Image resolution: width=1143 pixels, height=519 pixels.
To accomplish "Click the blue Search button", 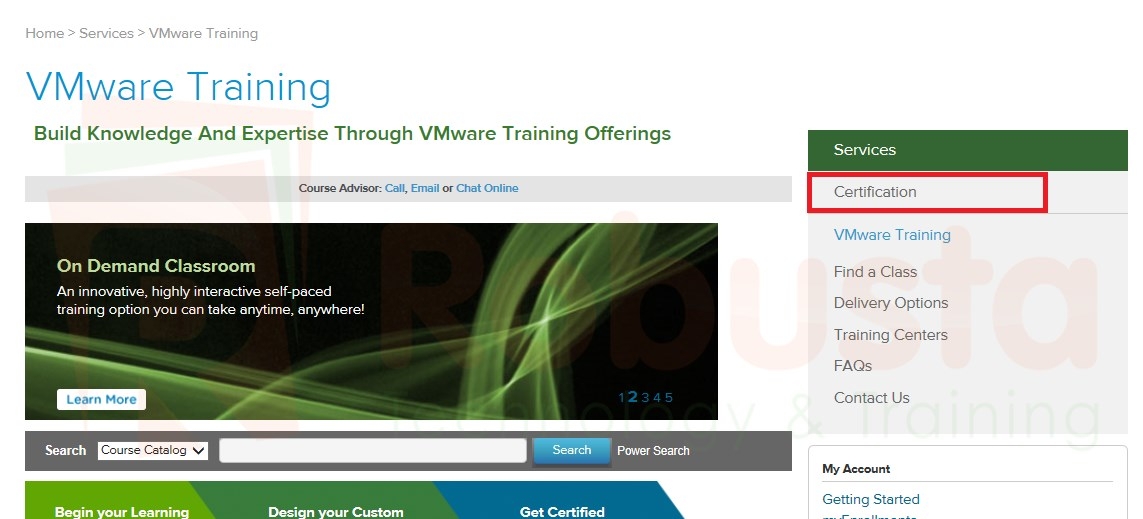I will click(x=572, y=450).
